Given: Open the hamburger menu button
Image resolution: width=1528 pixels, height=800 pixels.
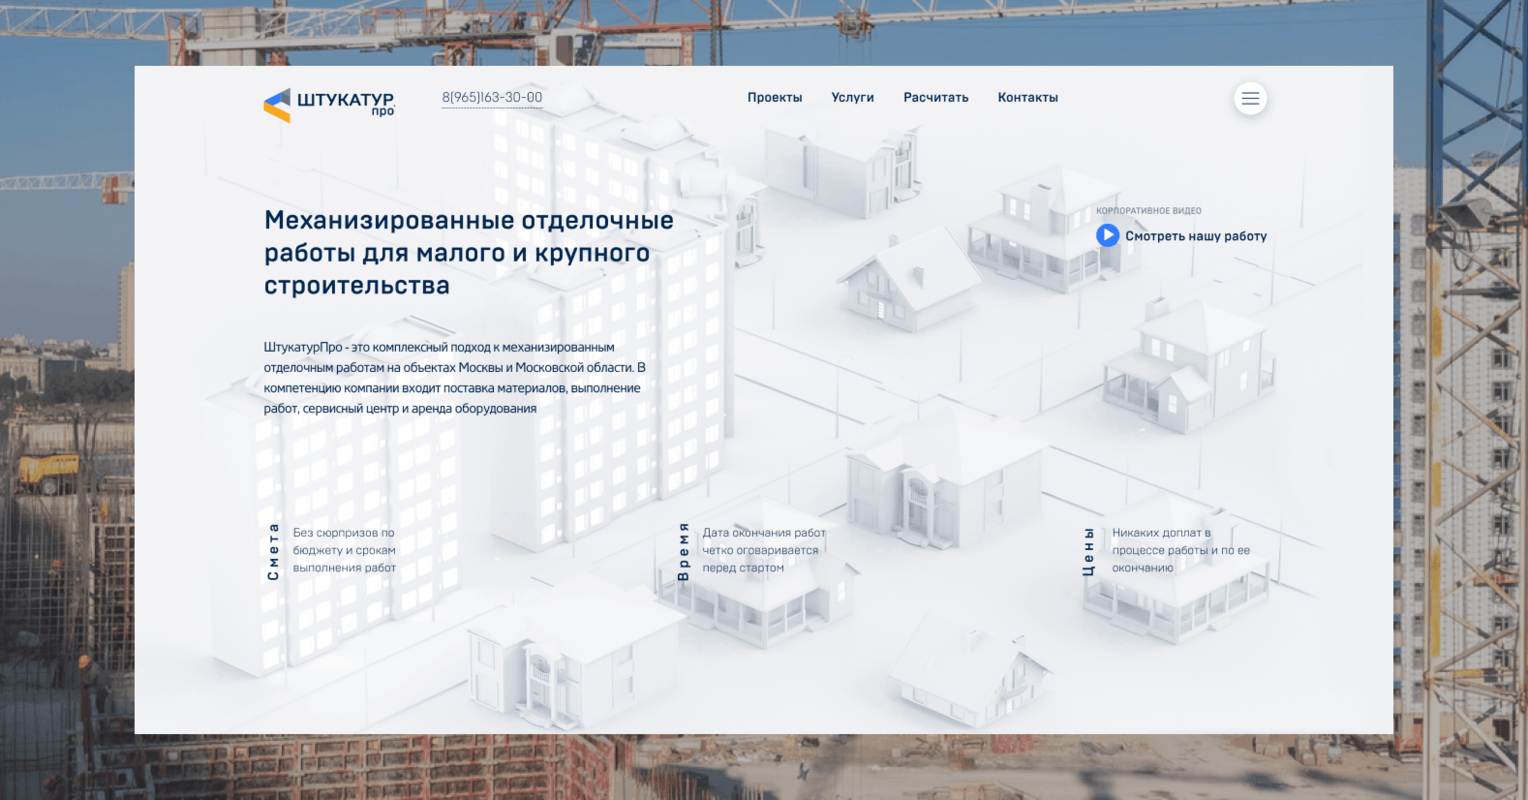Looking at the screenshot, I should (1250, 98).
